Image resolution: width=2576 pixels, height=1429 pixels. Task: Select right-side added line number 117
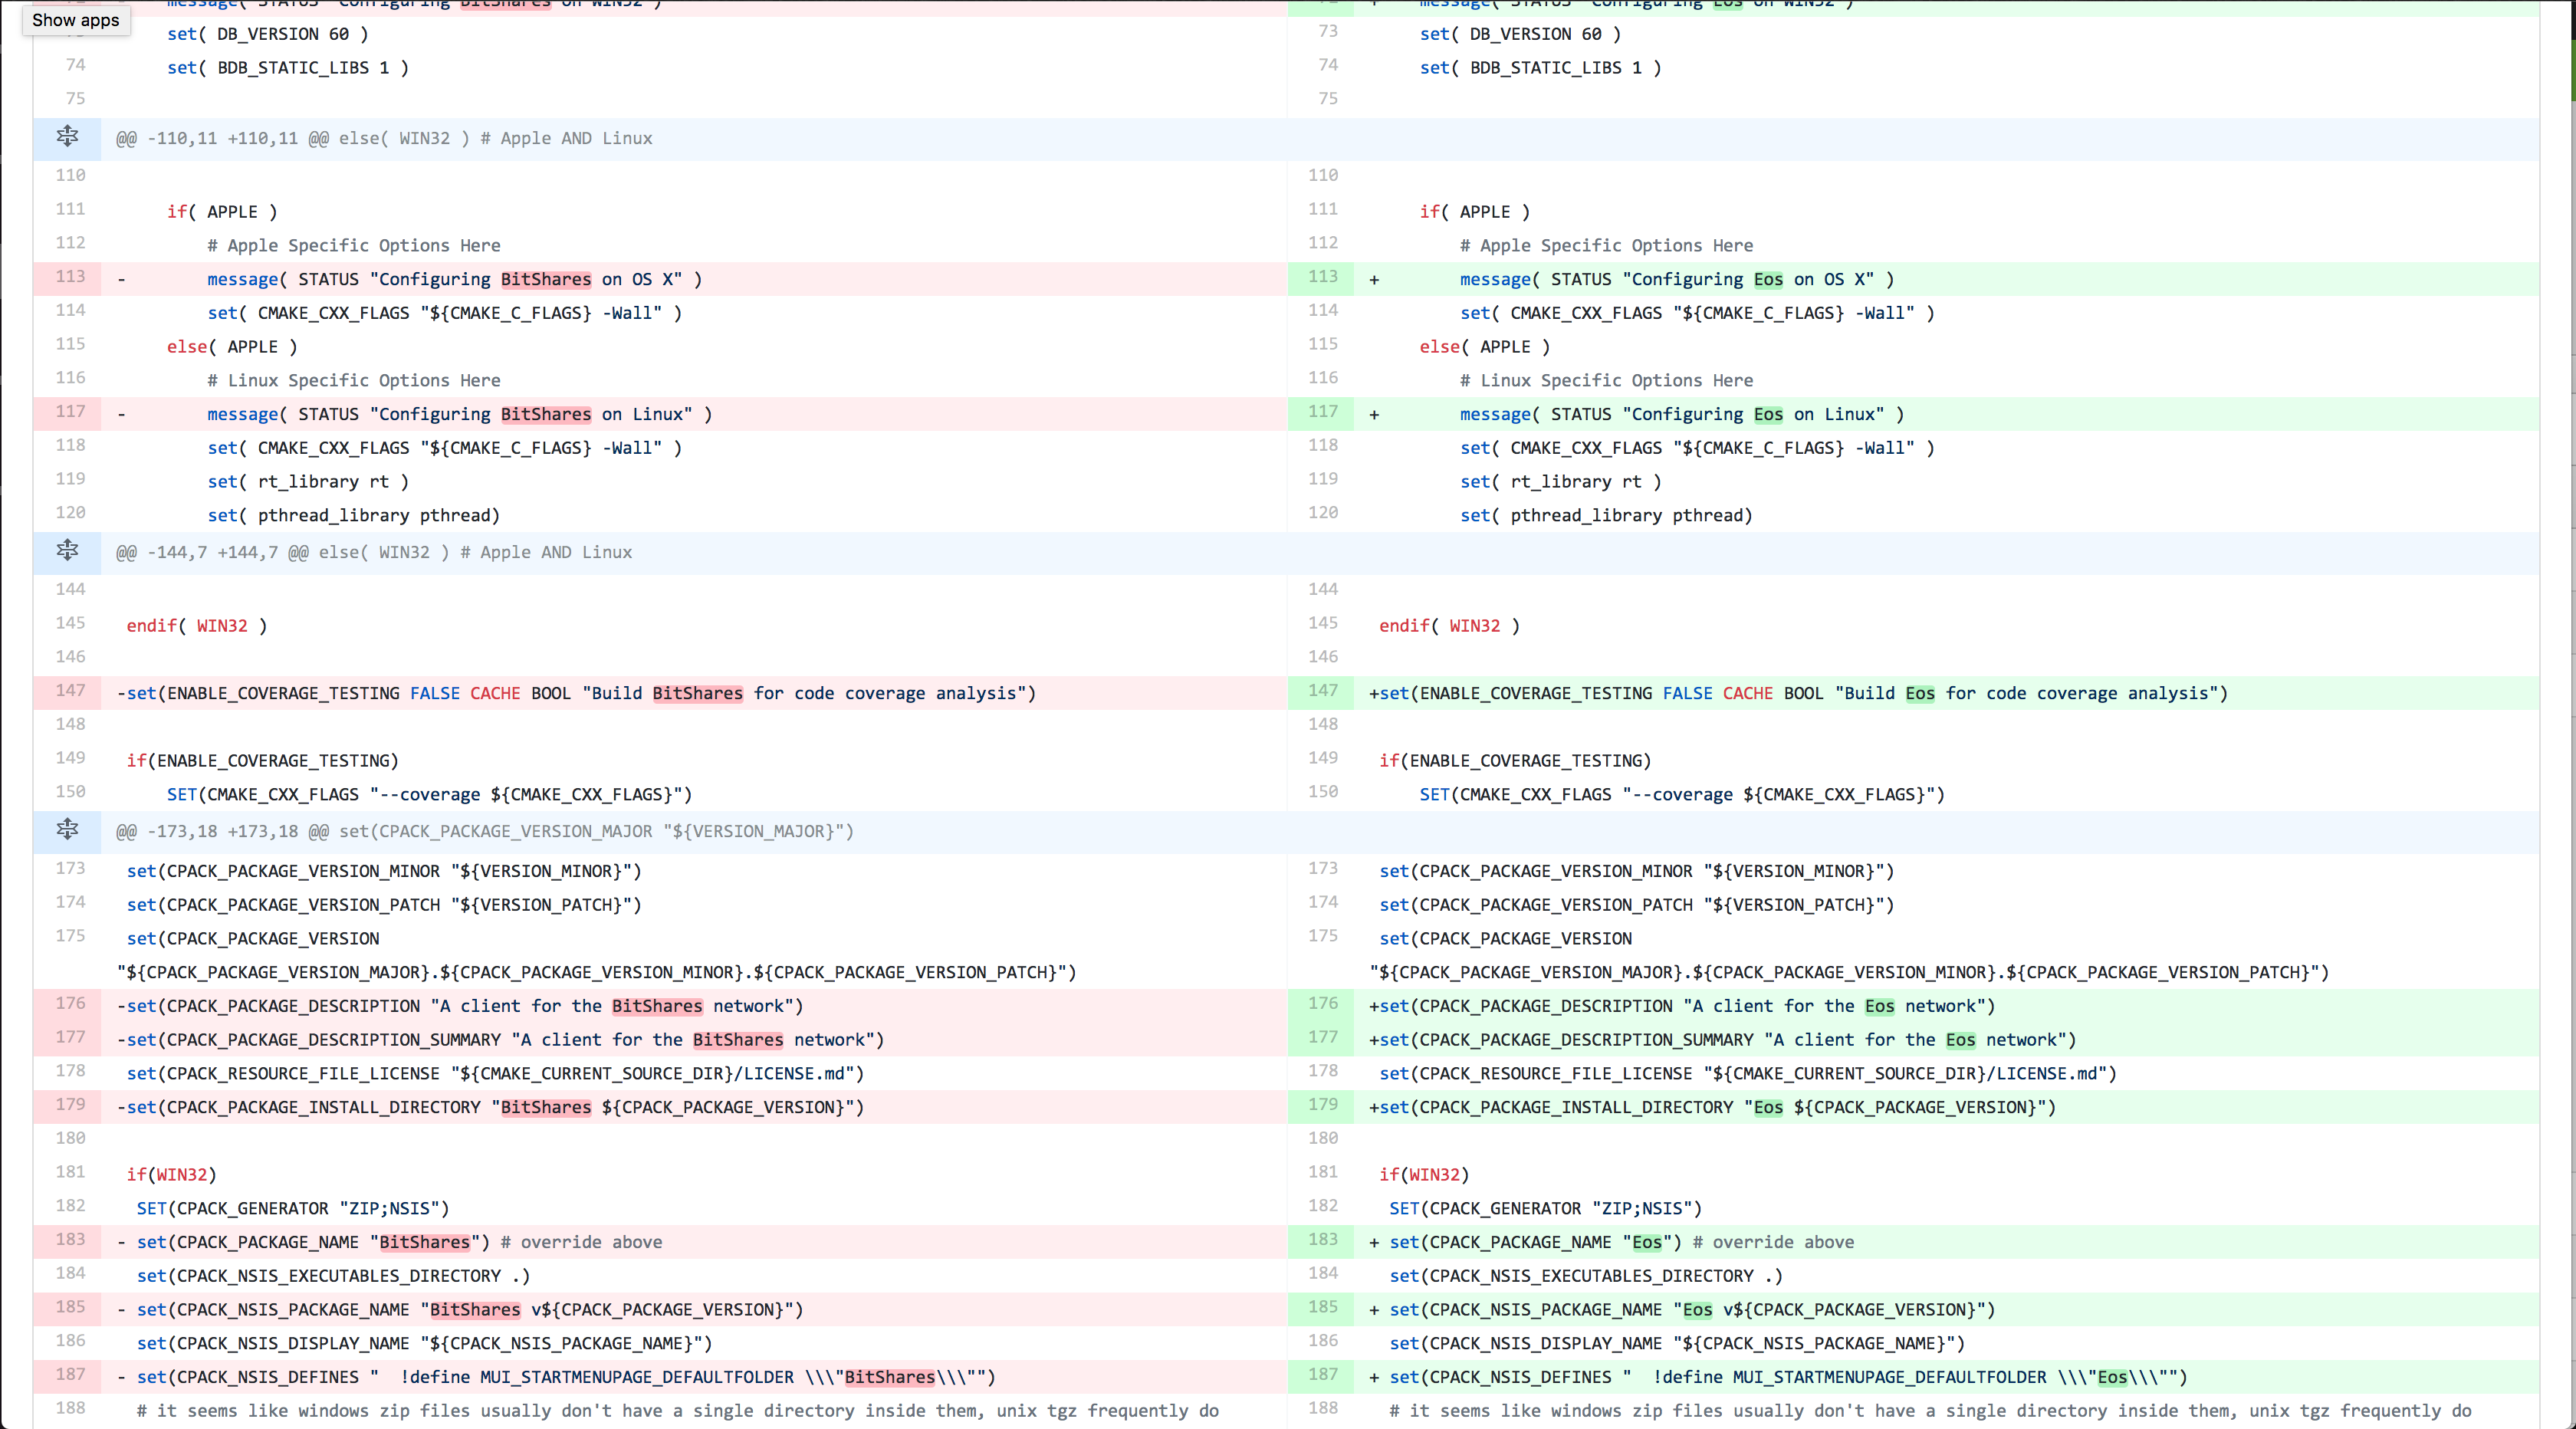click(x=1322, y=412)
